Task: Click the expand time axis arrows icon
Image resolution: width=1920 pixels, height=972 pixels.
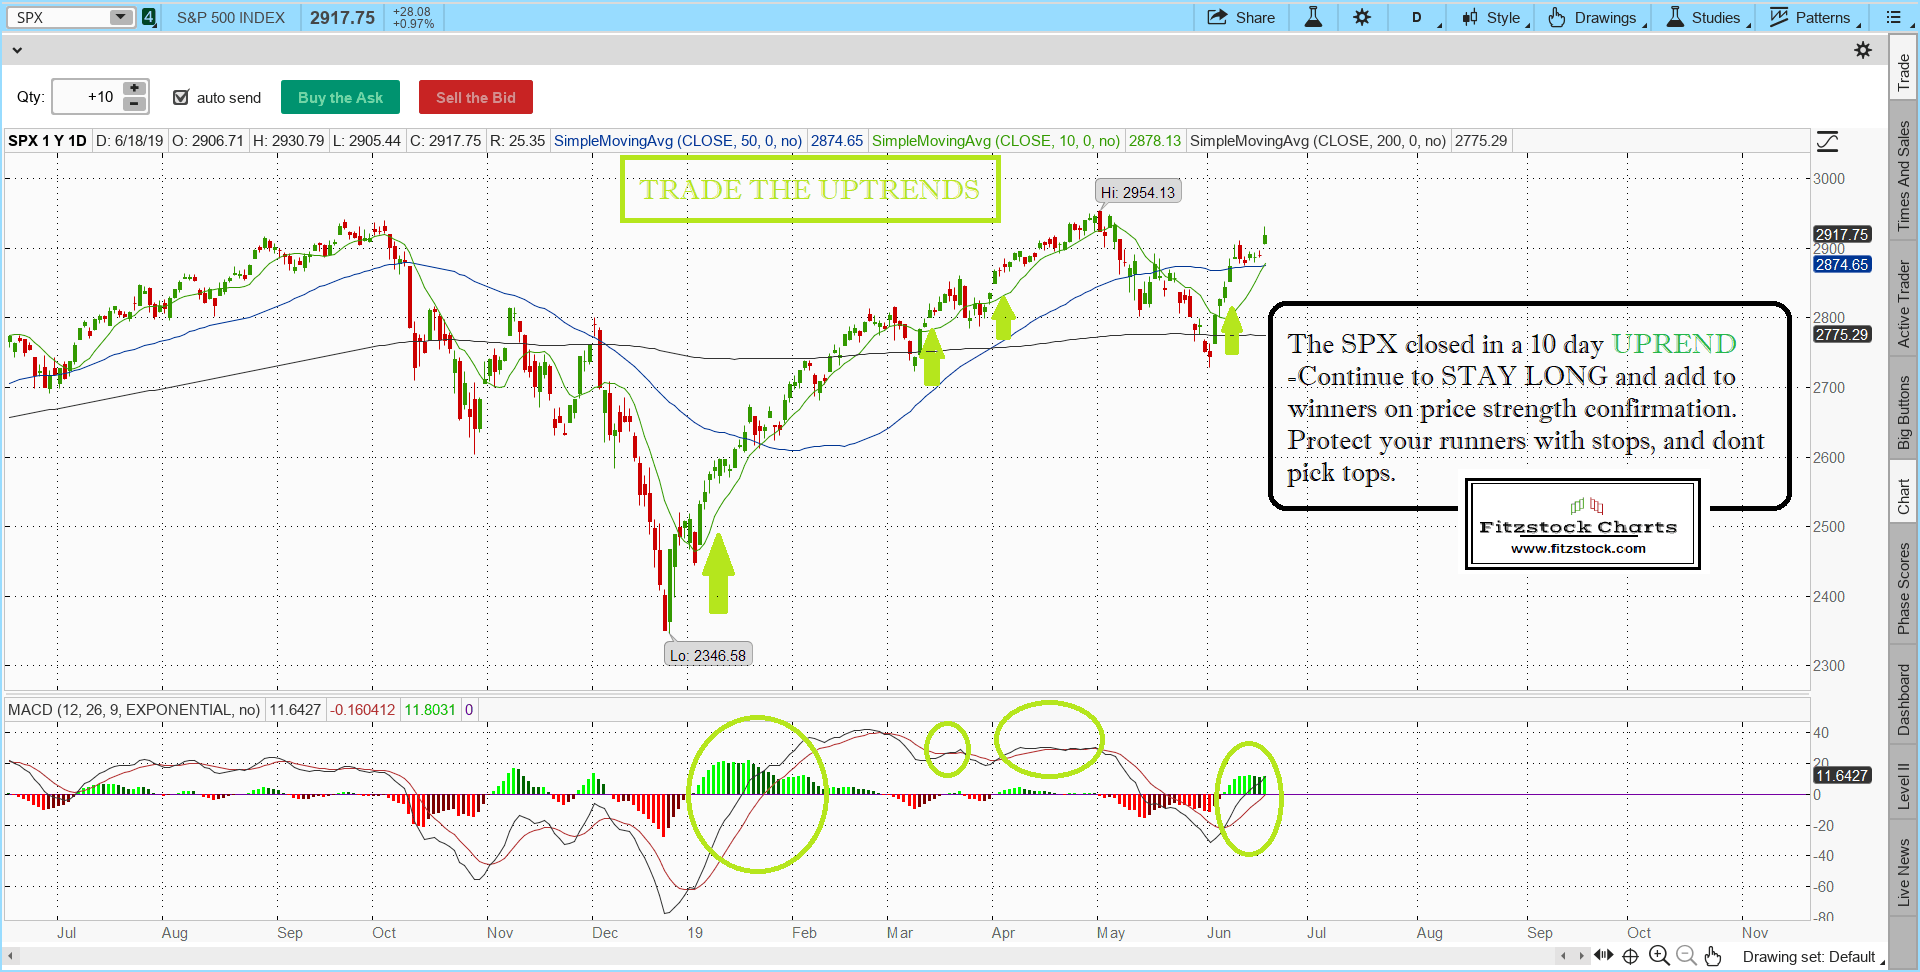Action: (x=1604, y=956)
